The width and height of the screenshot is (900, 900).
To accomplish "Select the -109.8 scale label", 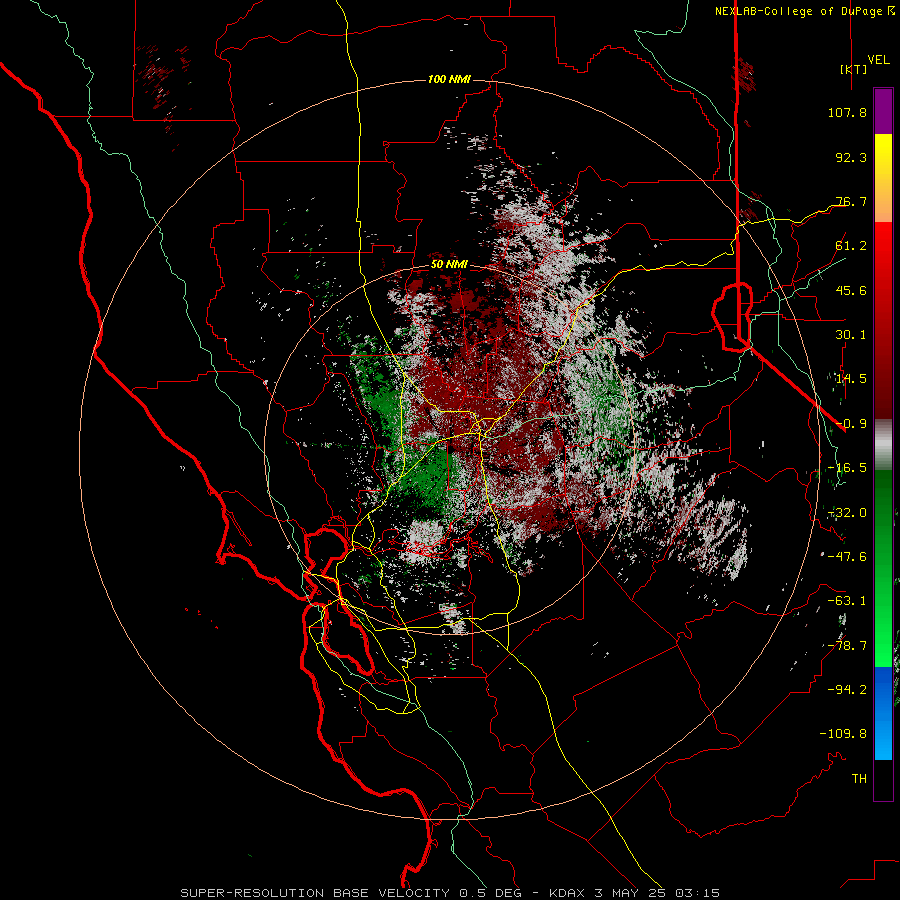I will pyautogui.click(x=843, y=734).
